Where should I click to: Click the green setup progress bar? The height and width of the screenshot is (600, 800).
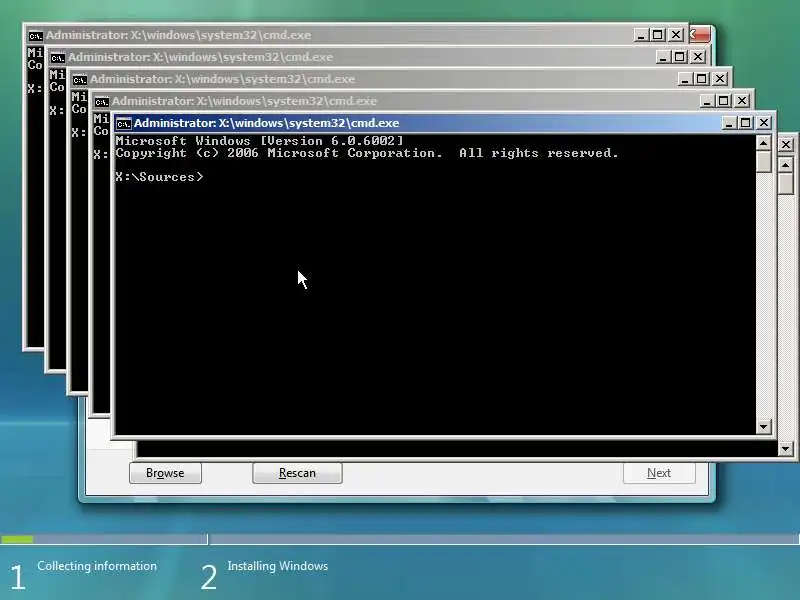(x=17, y=539)
